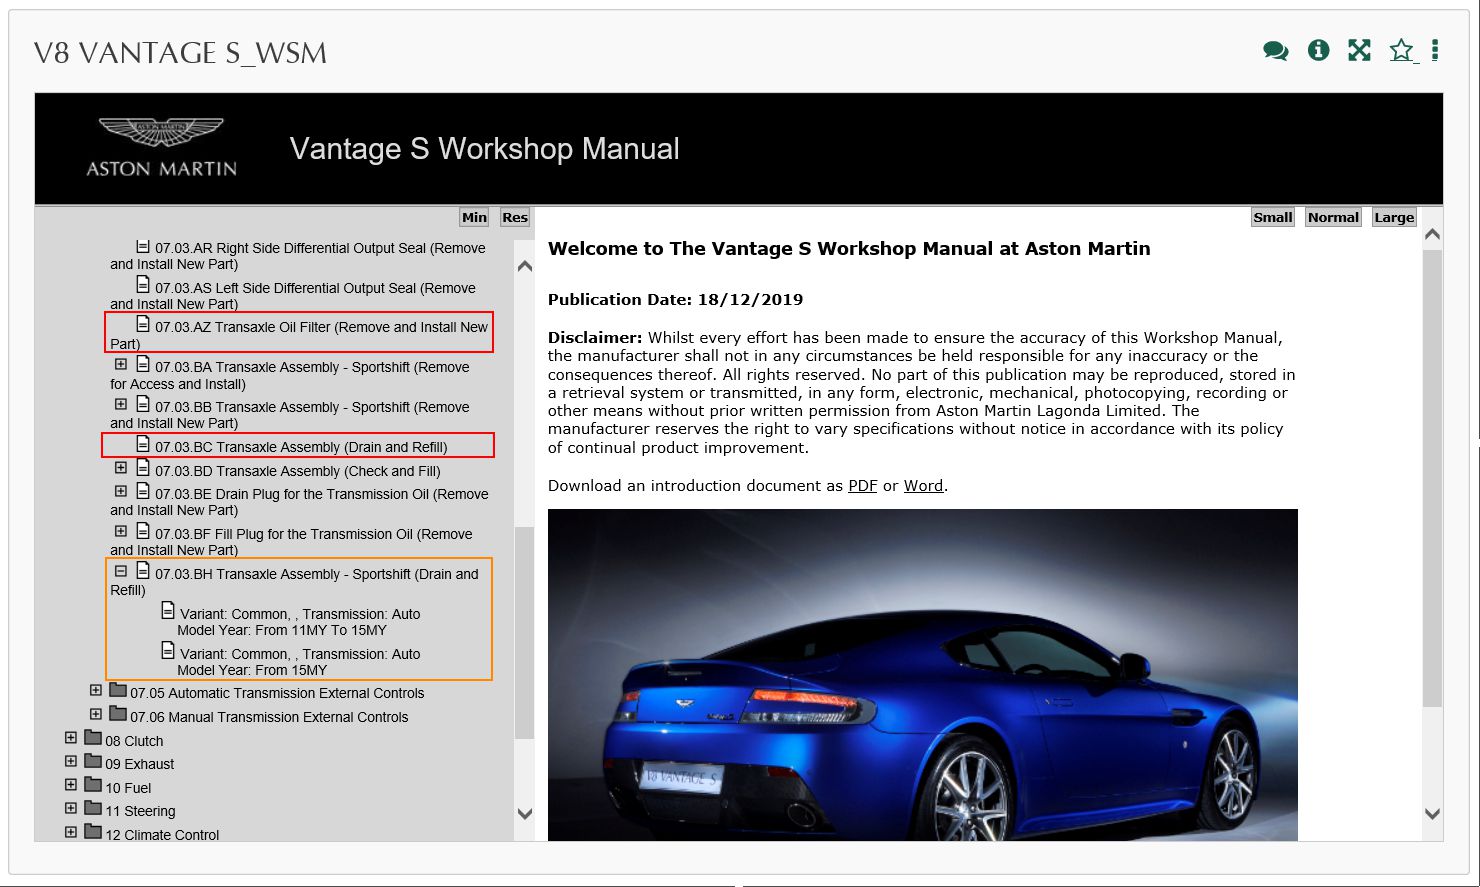Open 07.03.BD Transaxle Assembly Check and Fill
The height and width of the screenshot is (887, 1480).
[x=298, y=471]
